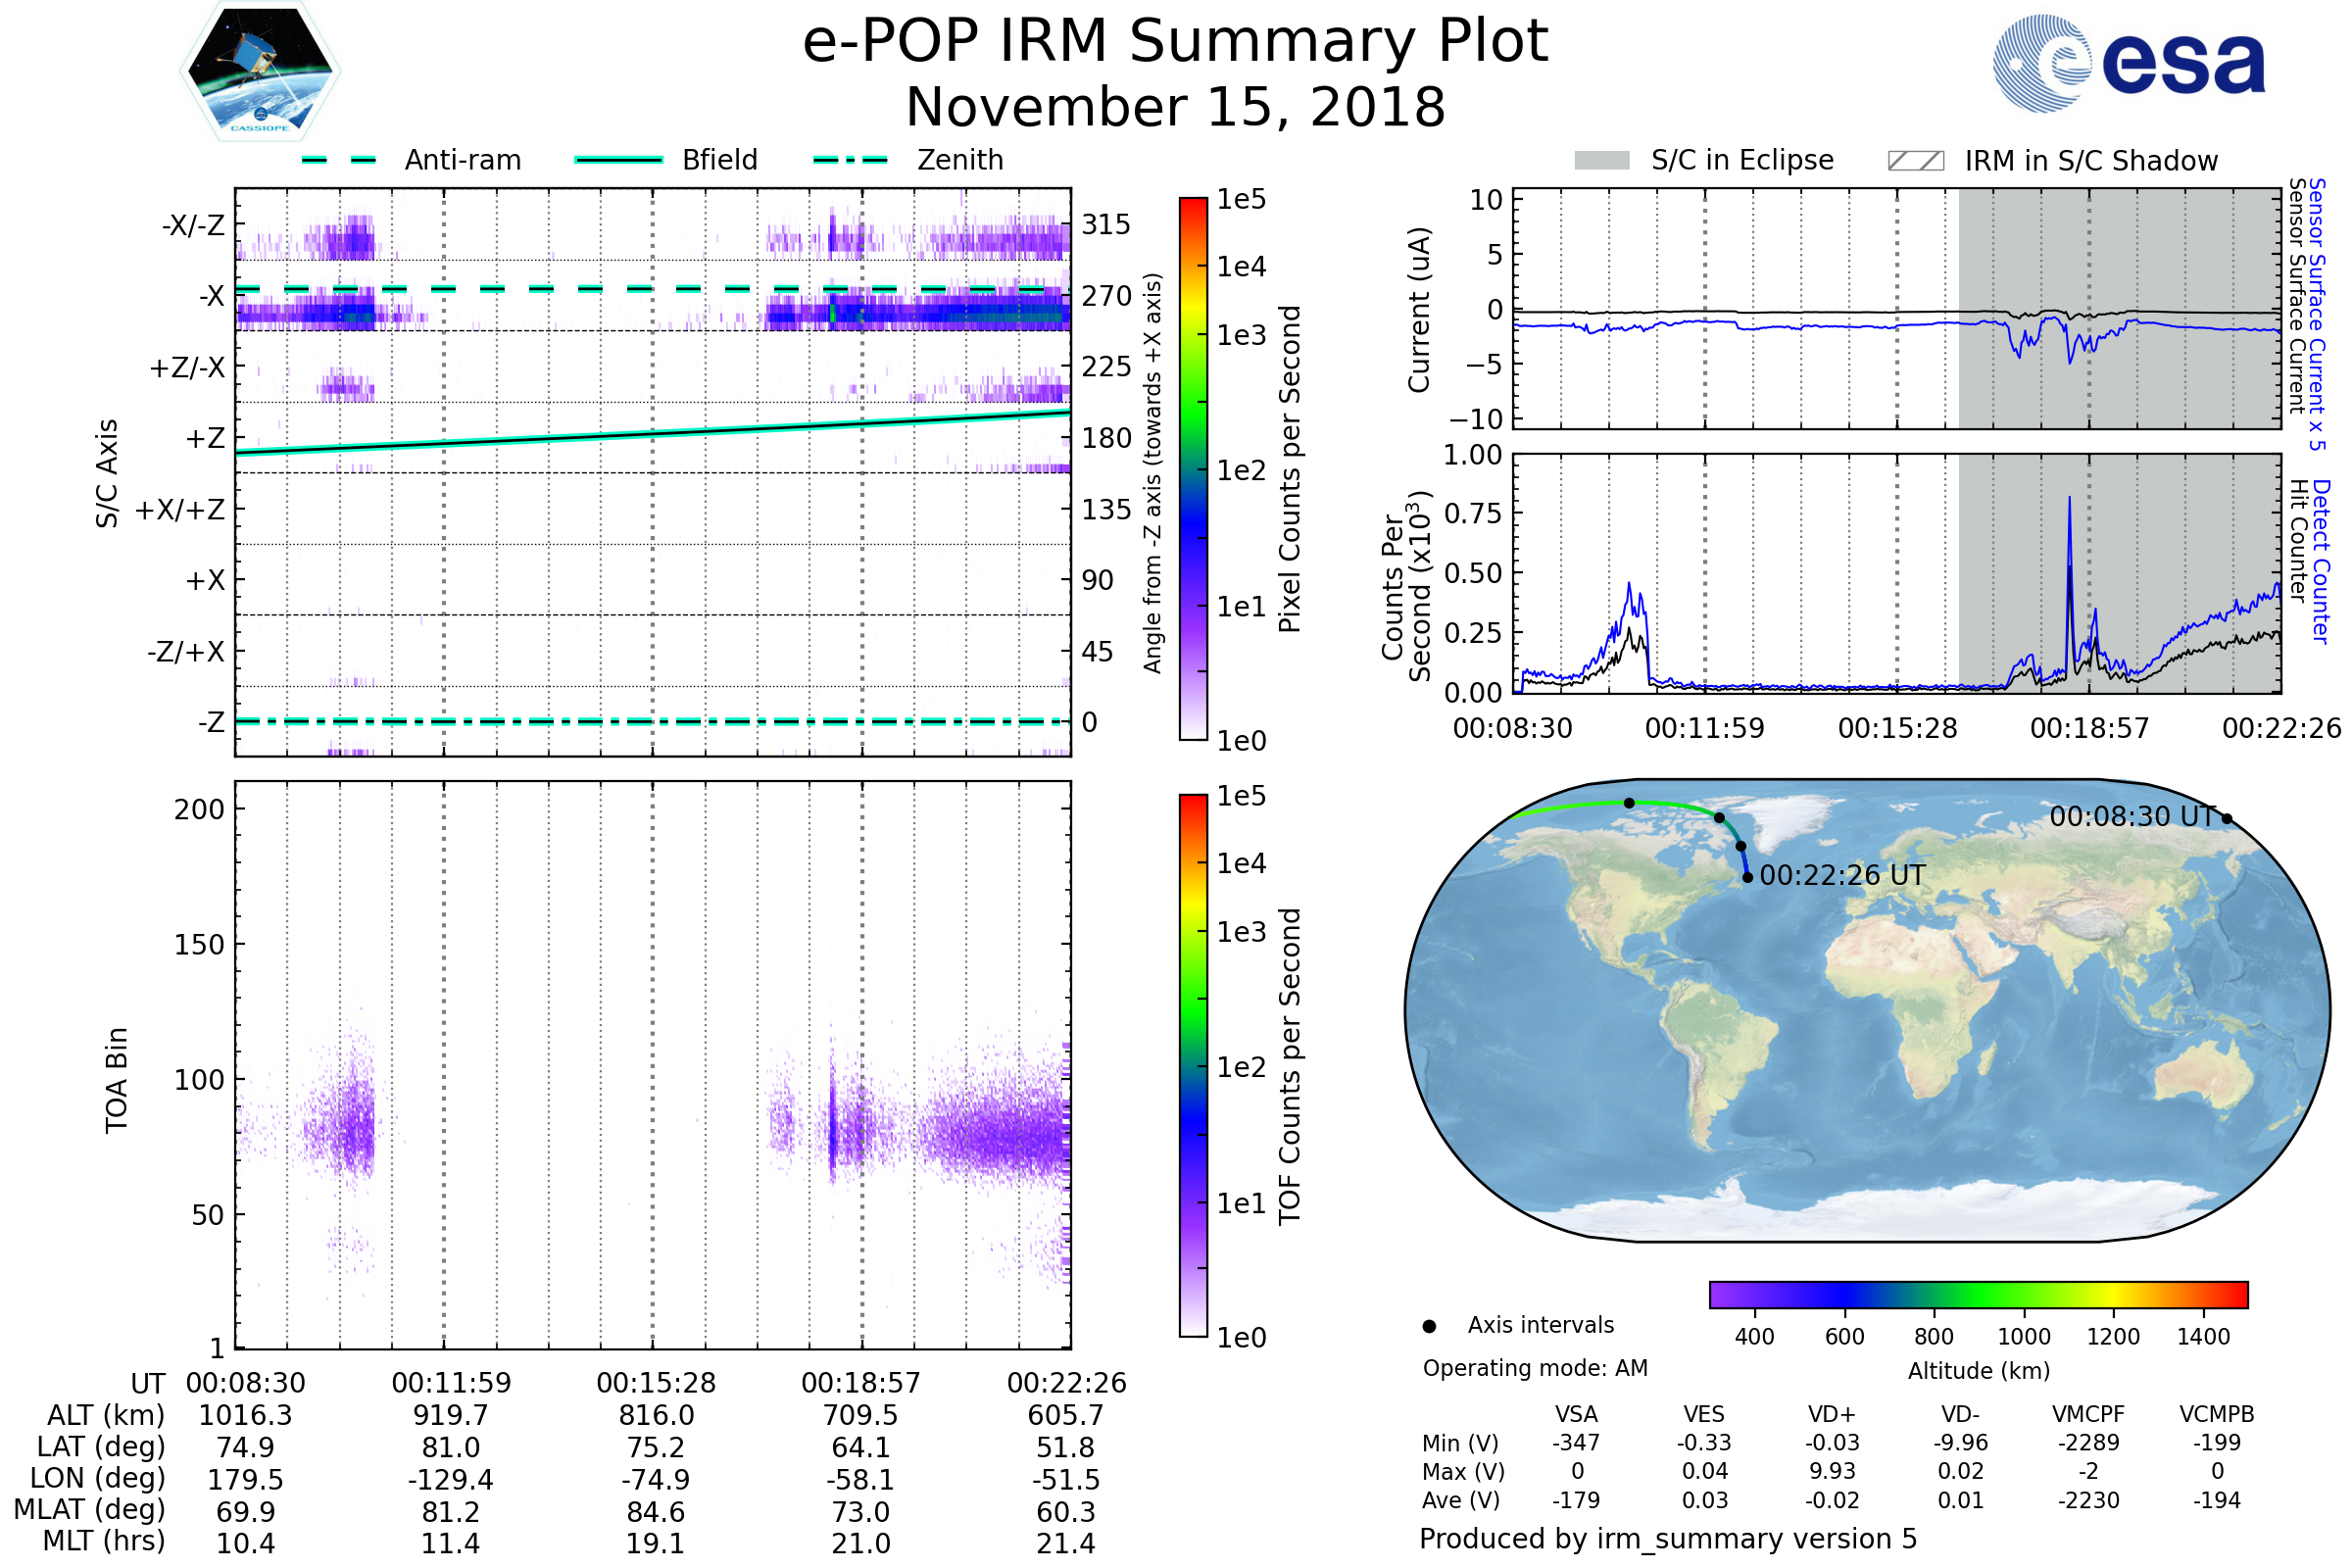Click the IRM in S/C Shadow hatched swatch
Screen dimensions: 2352x1568
[1915, 161]
